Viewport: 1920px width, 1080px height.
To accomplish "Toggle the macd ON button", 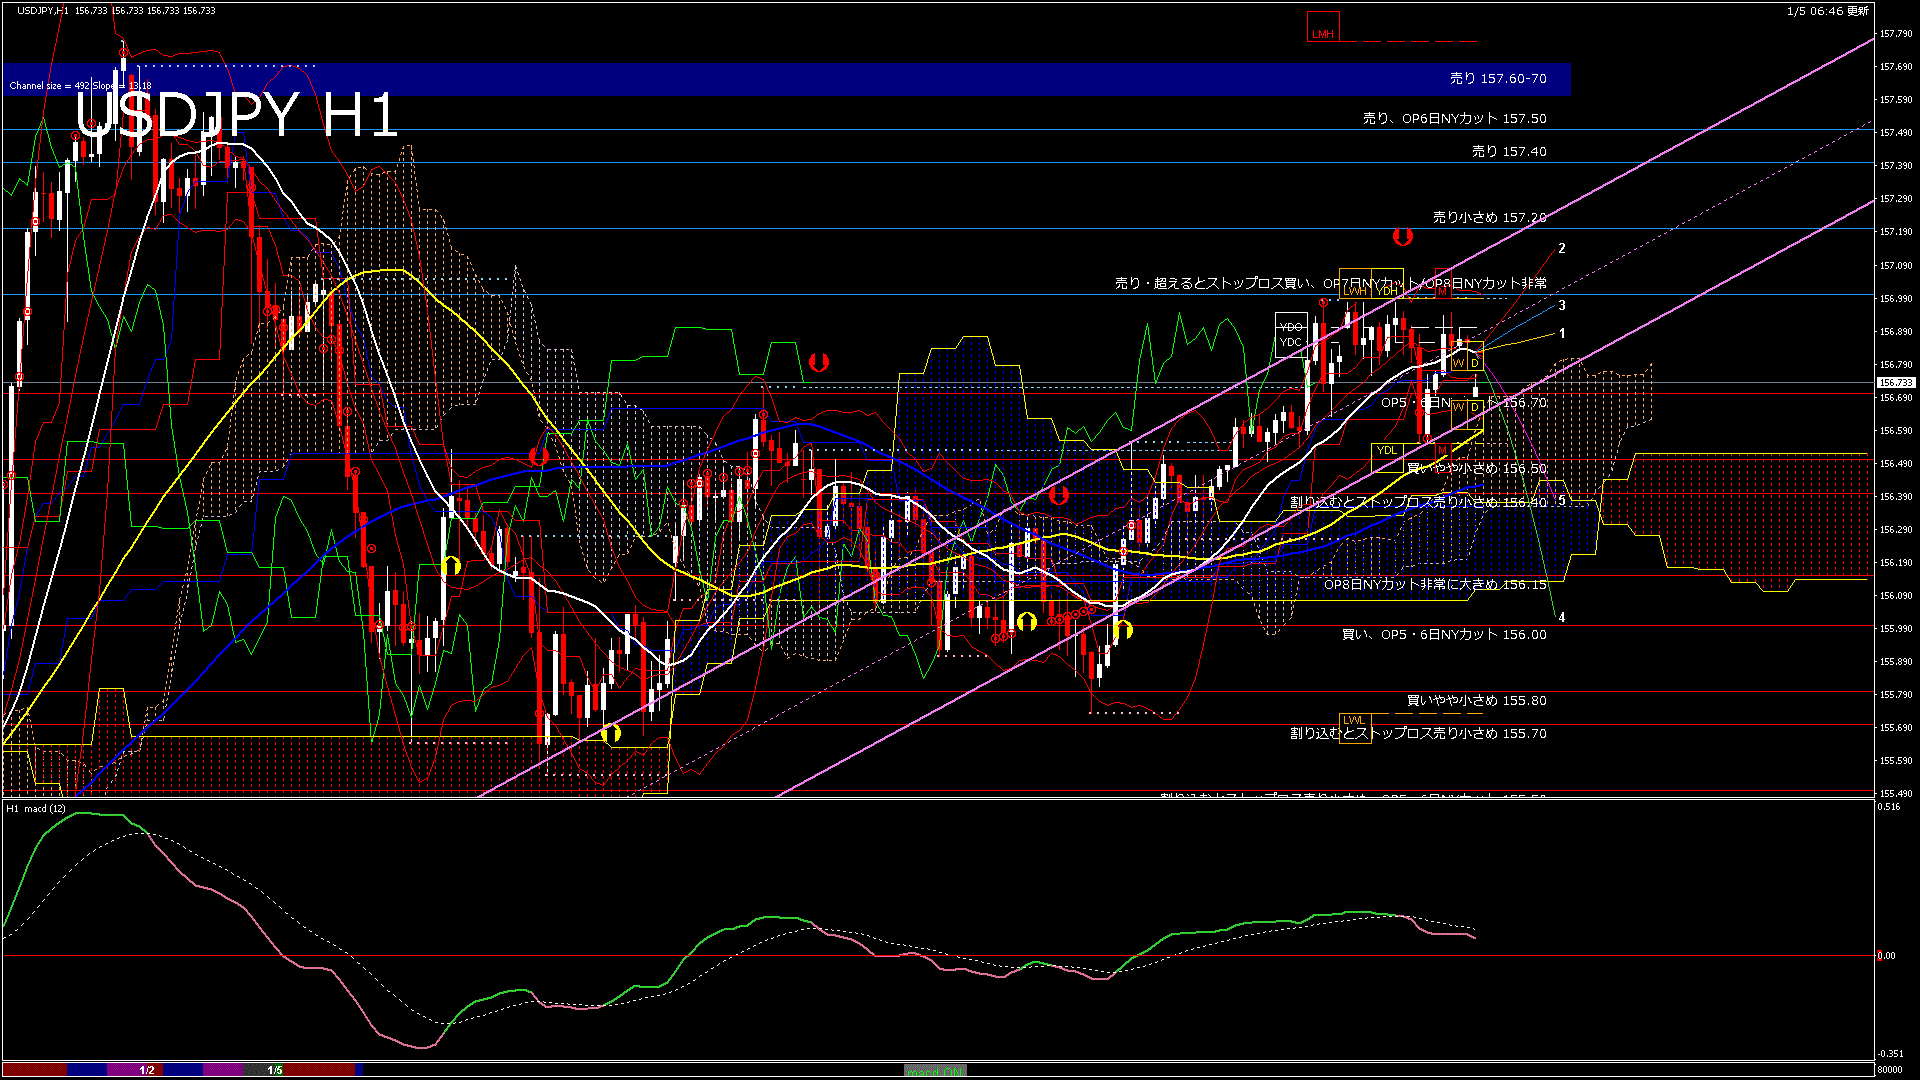I will (x=935, y=1071).
